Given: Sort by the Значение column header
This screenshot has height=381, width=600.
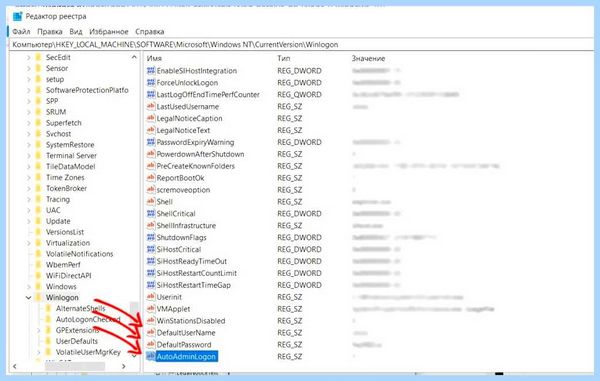Looking at the screenshot, I should (368, 59).
